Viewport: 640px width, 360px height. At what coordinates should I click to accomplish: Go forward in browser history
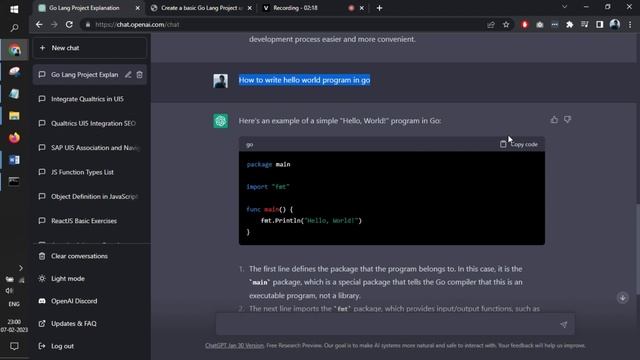tap(54, 24)
